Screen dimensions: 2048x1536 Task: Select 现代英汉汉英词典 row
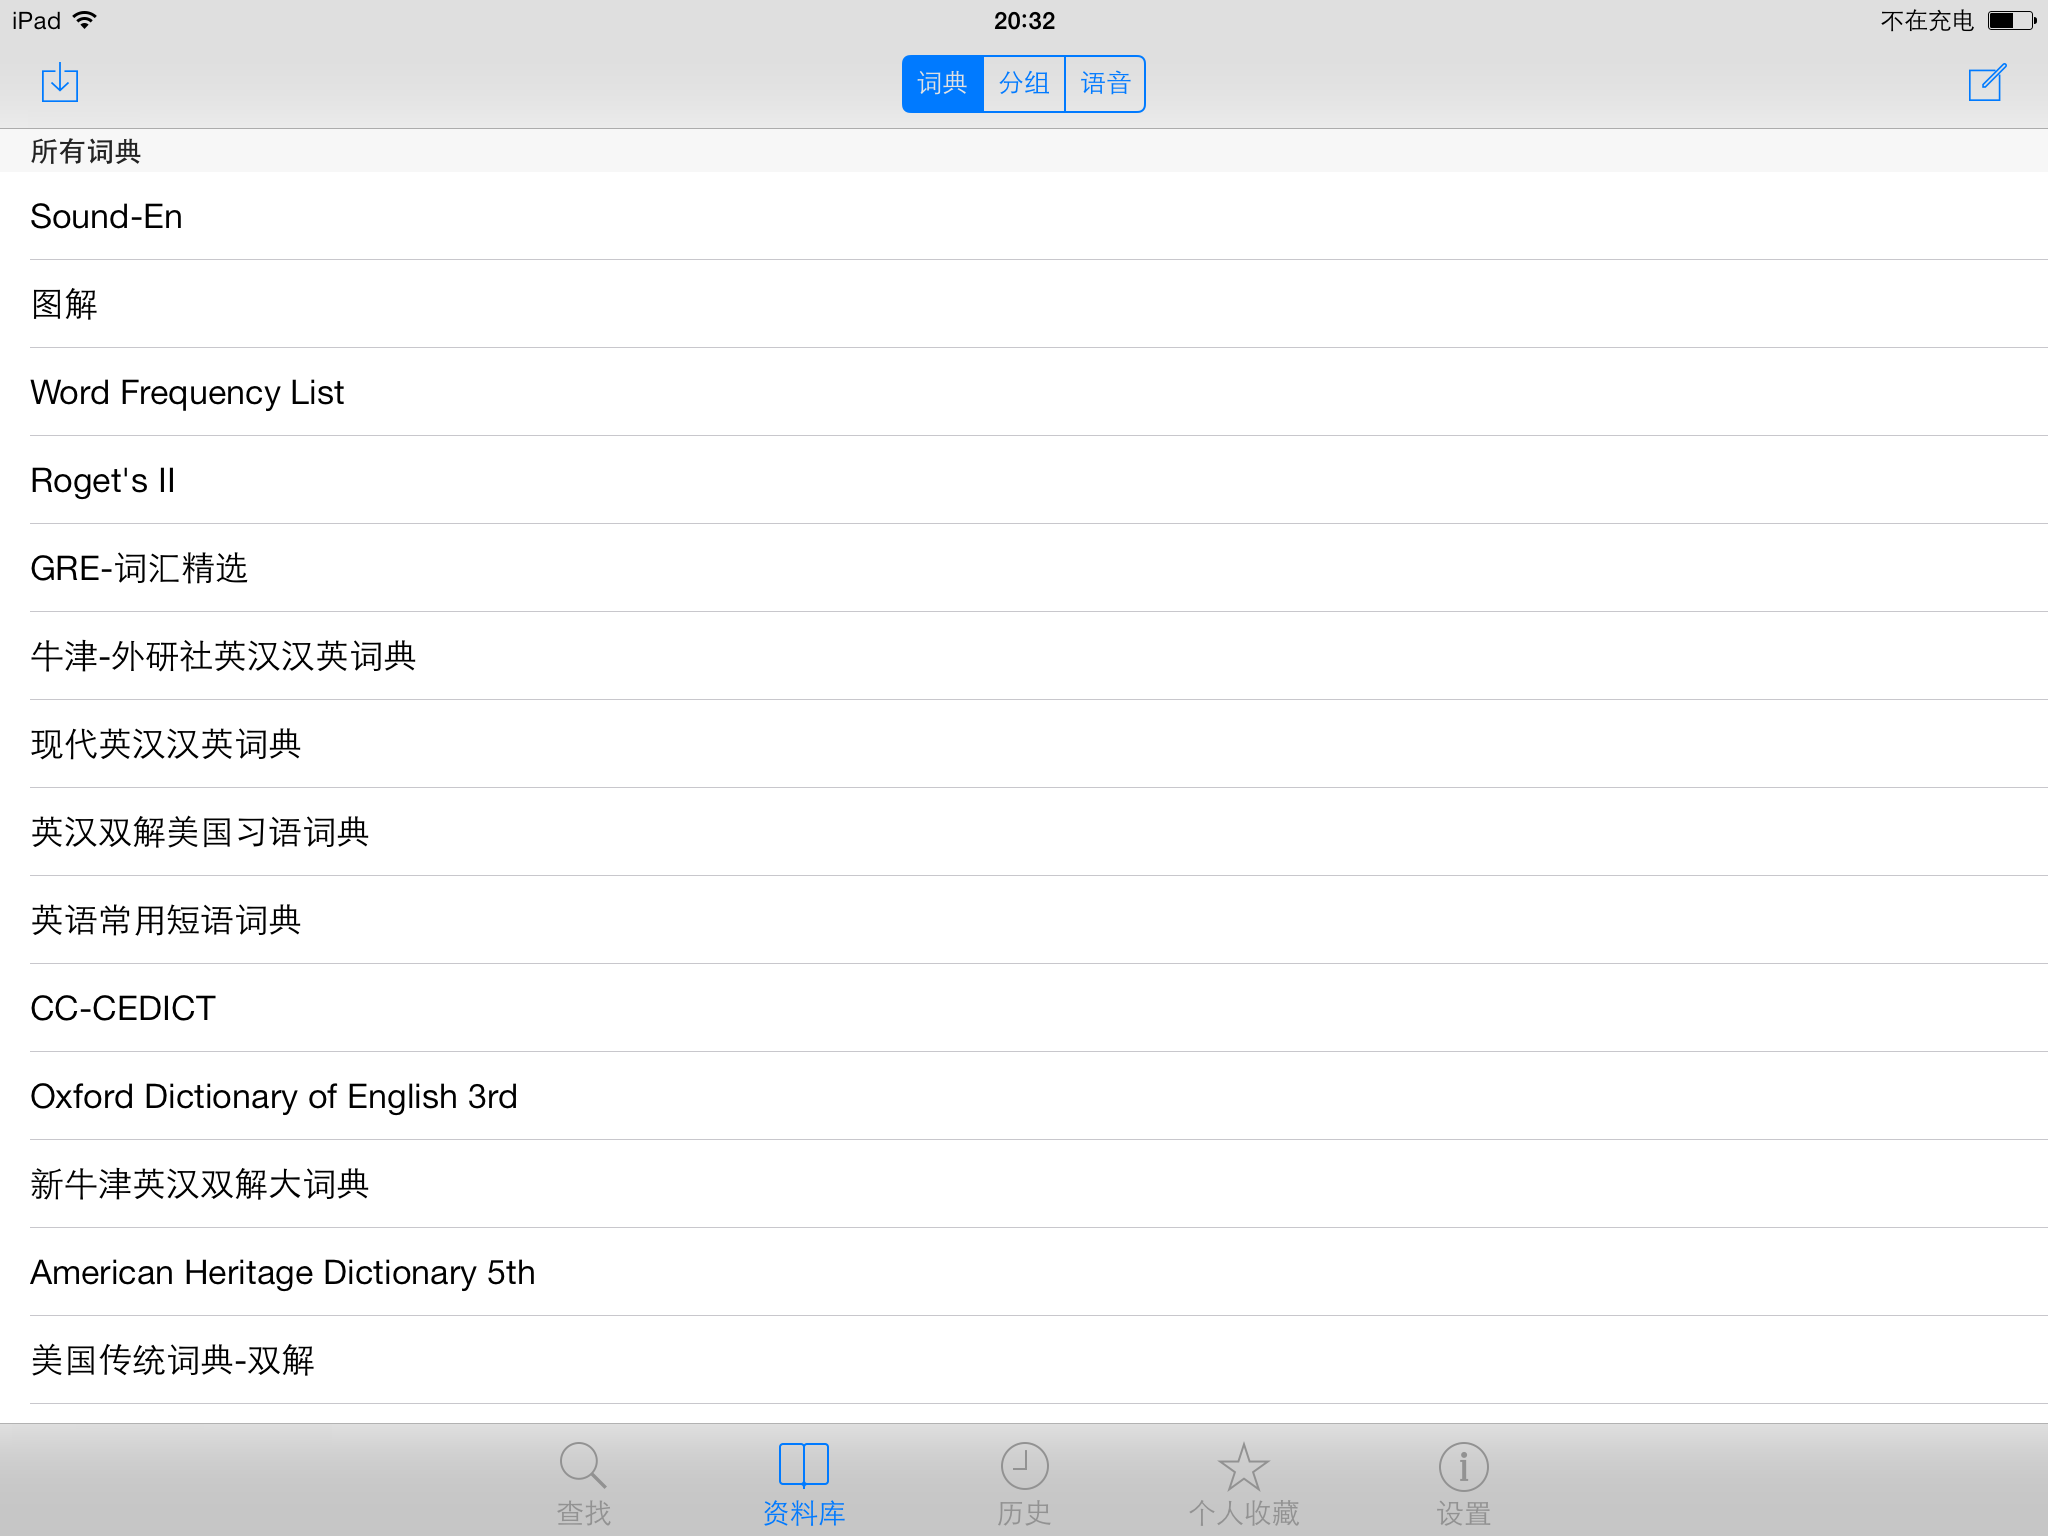click(x=1024, y=744)
